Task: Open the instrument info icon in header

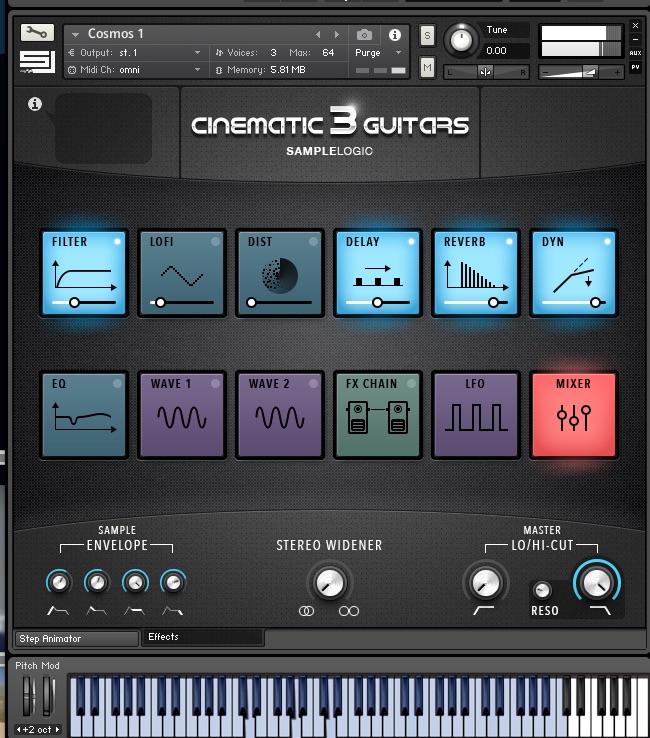Action: point(394,34)
